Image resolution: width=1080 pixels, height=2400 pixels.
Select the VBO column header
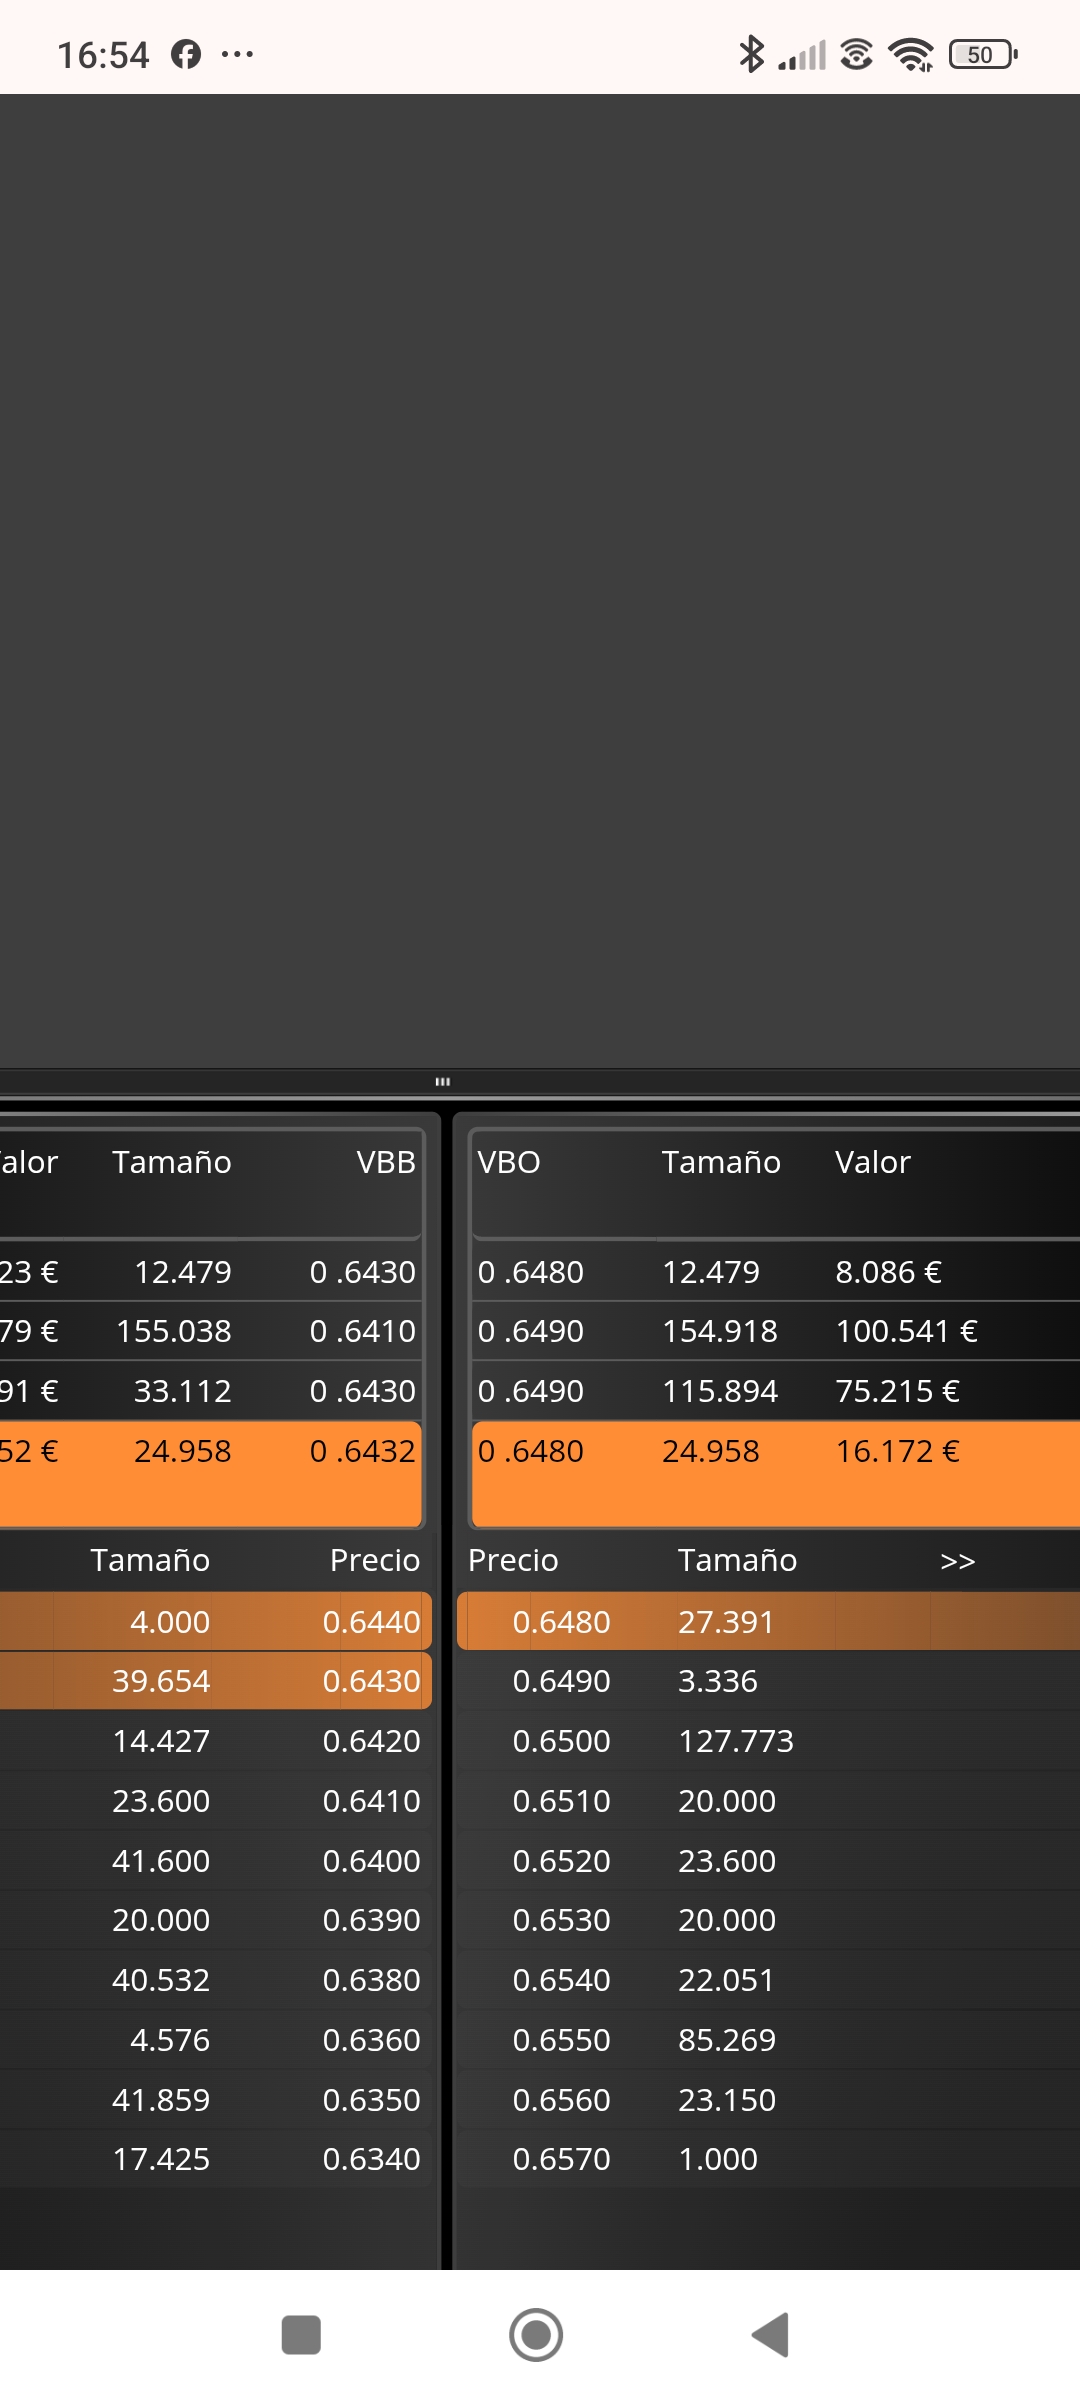tap(509, 1162)
